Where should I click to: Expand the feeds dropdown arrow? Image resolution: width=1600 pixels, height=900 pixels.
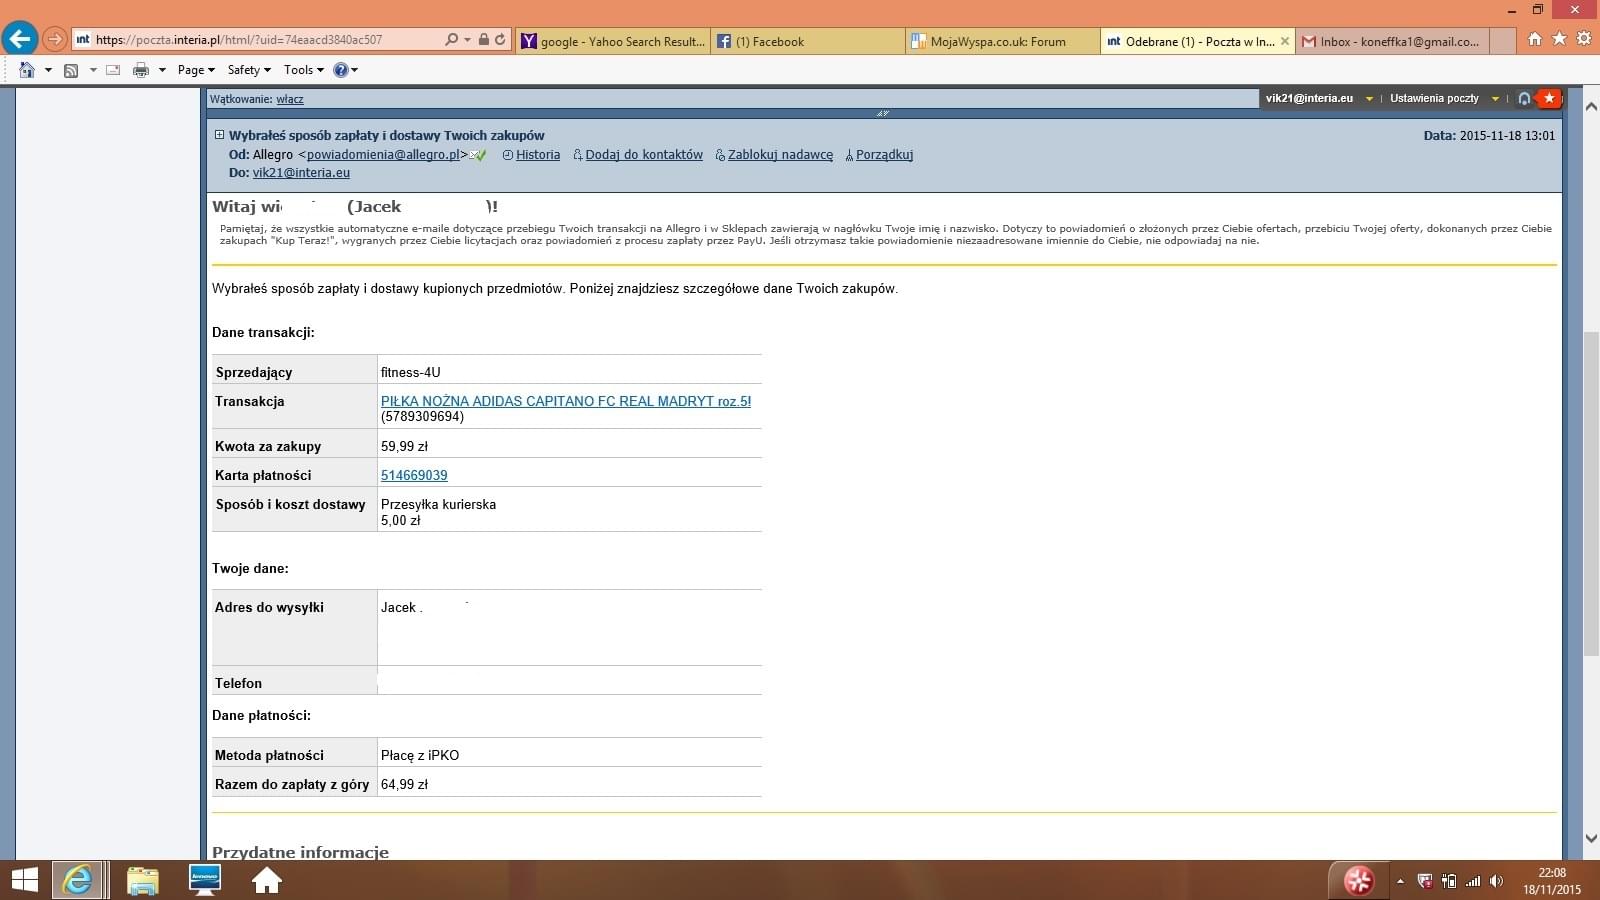(93, 70)
